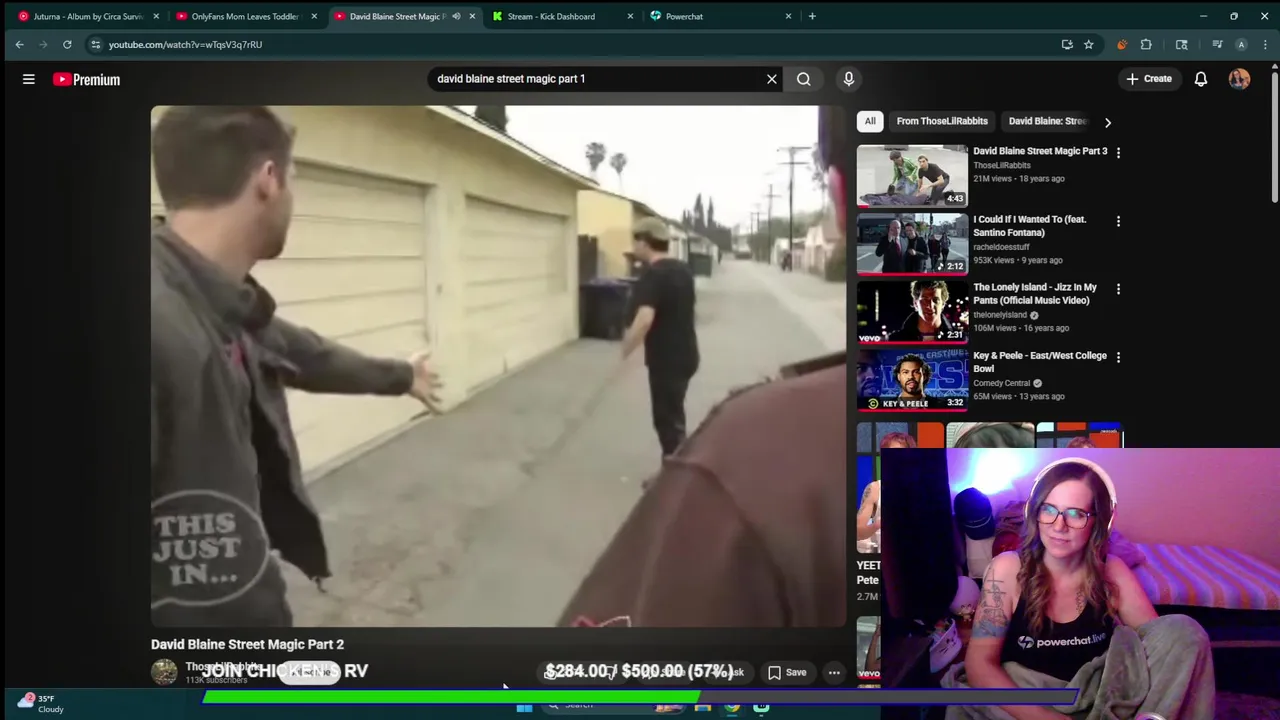Select the From ThoseLilRabbits chip
Image resolution: width=1280 pixels, height=720 pixels.
click(x=942, y=121)
